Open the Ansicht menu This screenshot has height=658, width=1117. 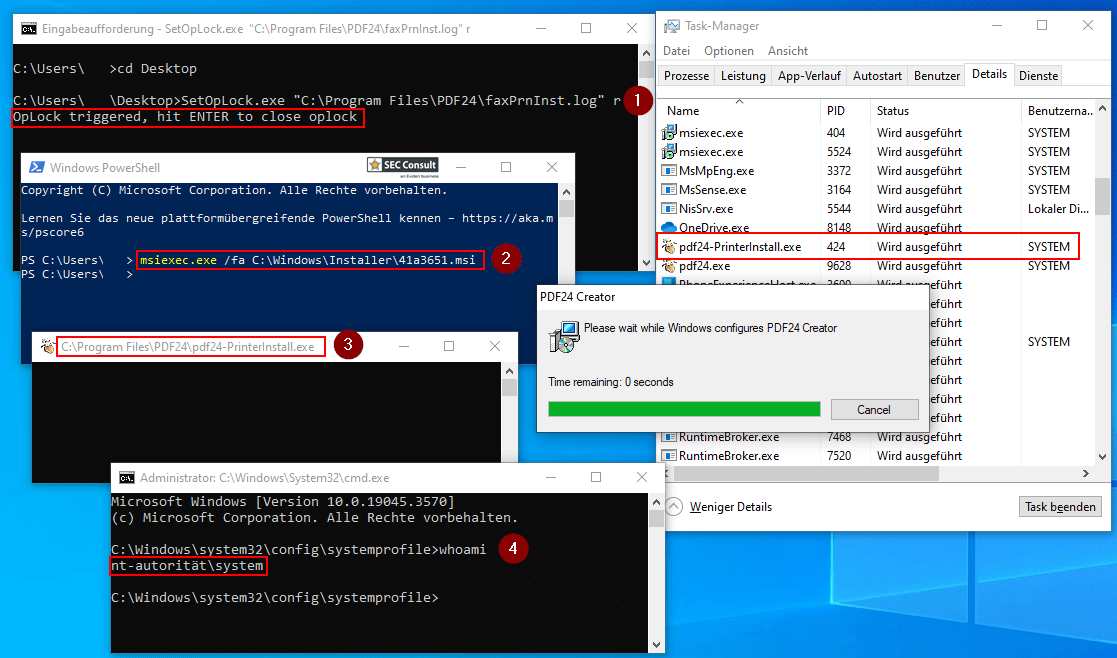point(786,50)
